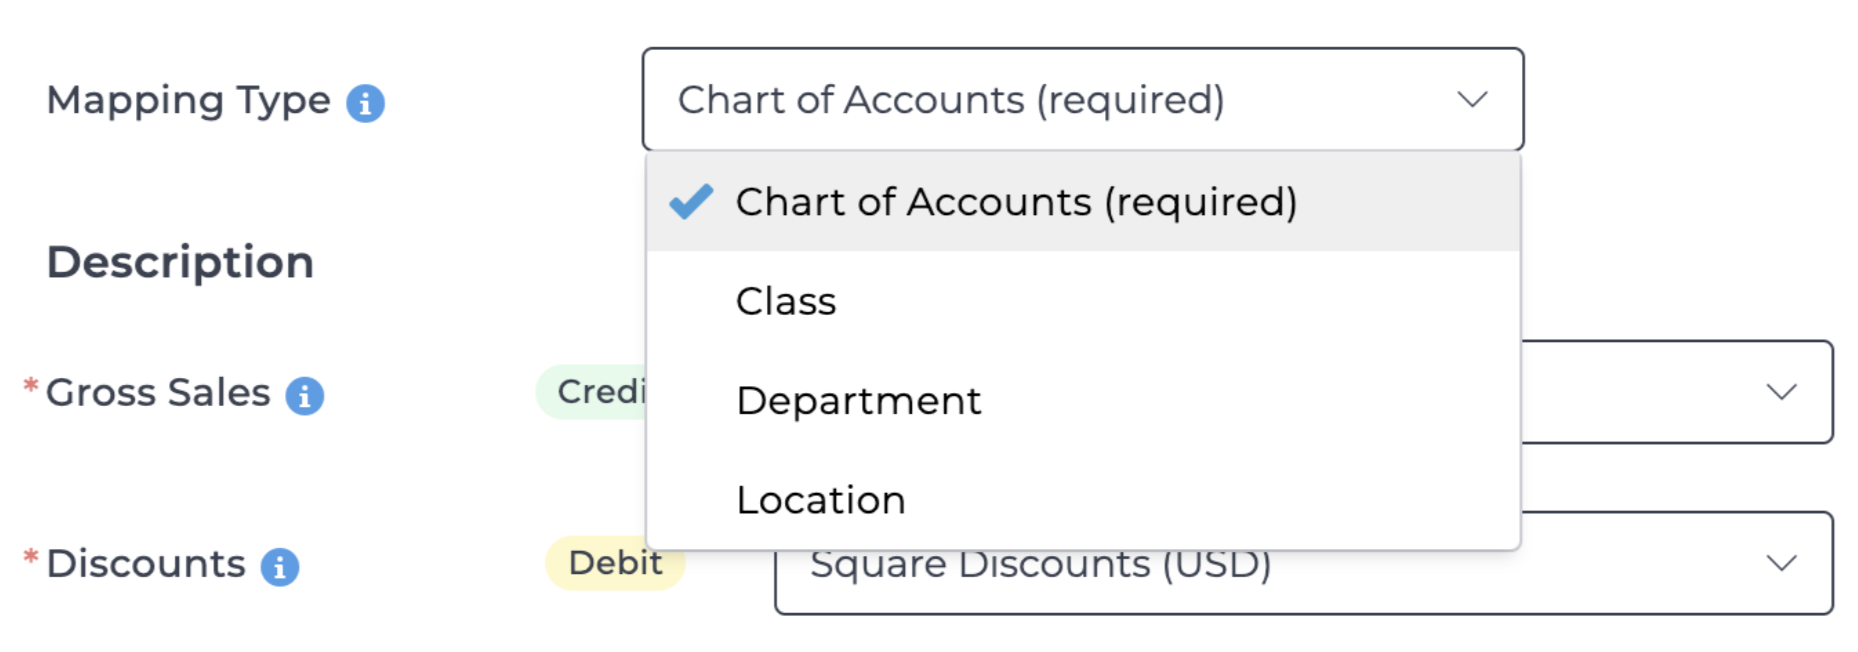Click the red asterisk beside Gross Sales

(31, 386)
